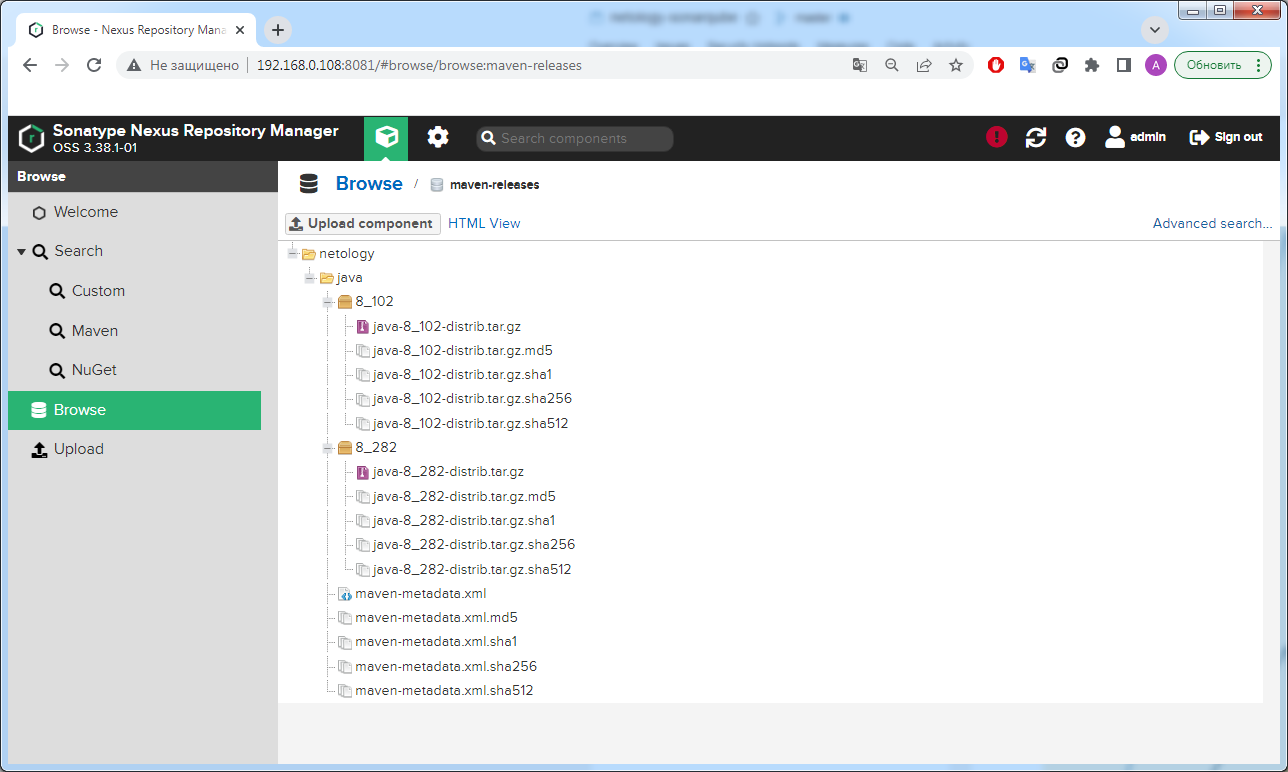Select java-8_282-distrib.tar.gz.sha512 file

pos(472,569)
